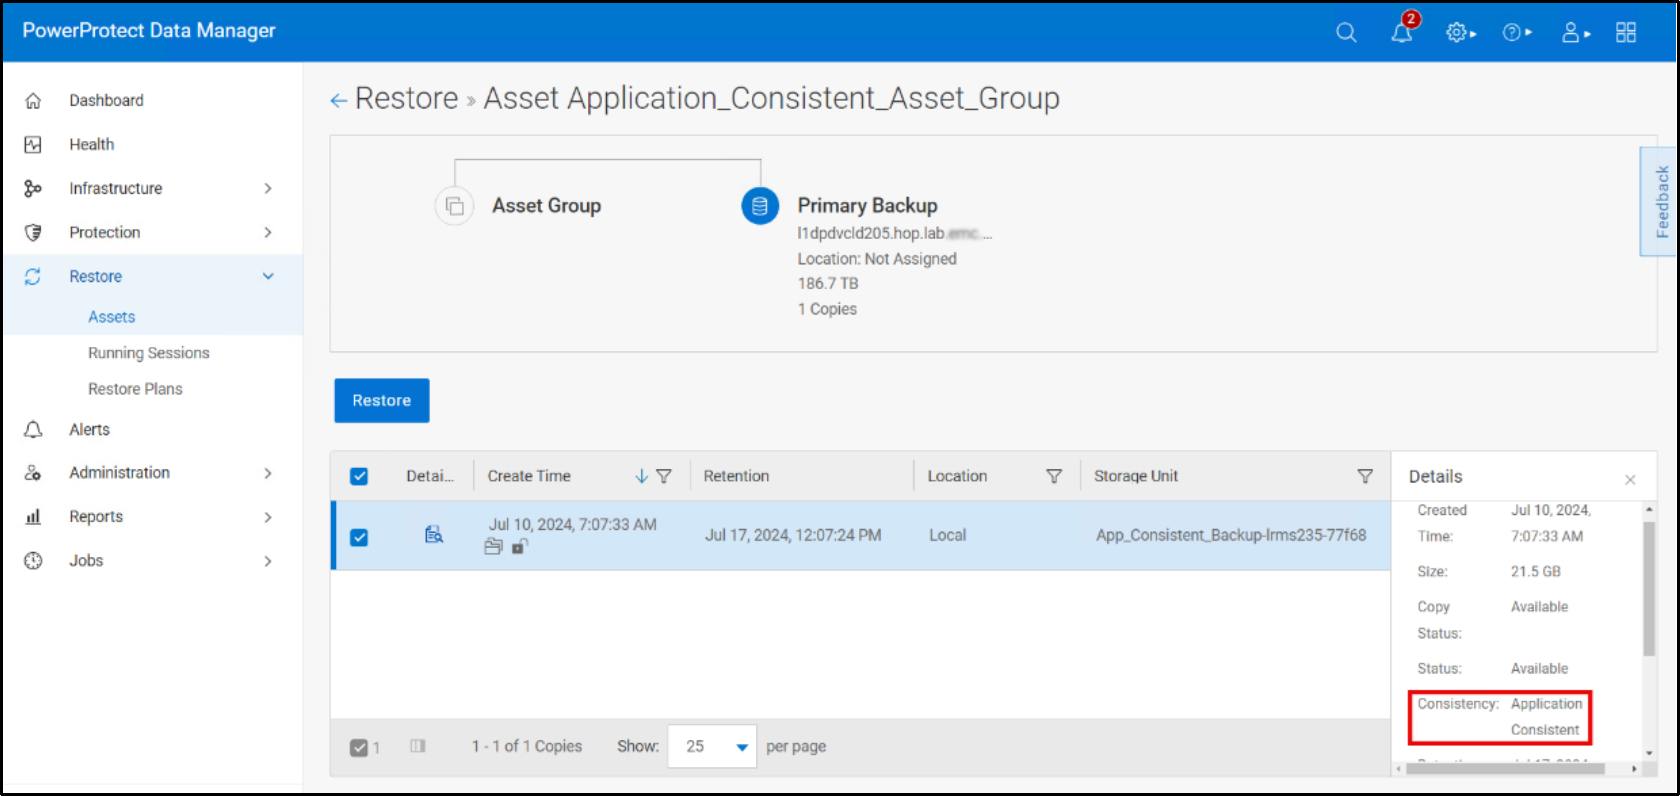Open the user account menu

pyautogui.click(x=1575, y=32)
